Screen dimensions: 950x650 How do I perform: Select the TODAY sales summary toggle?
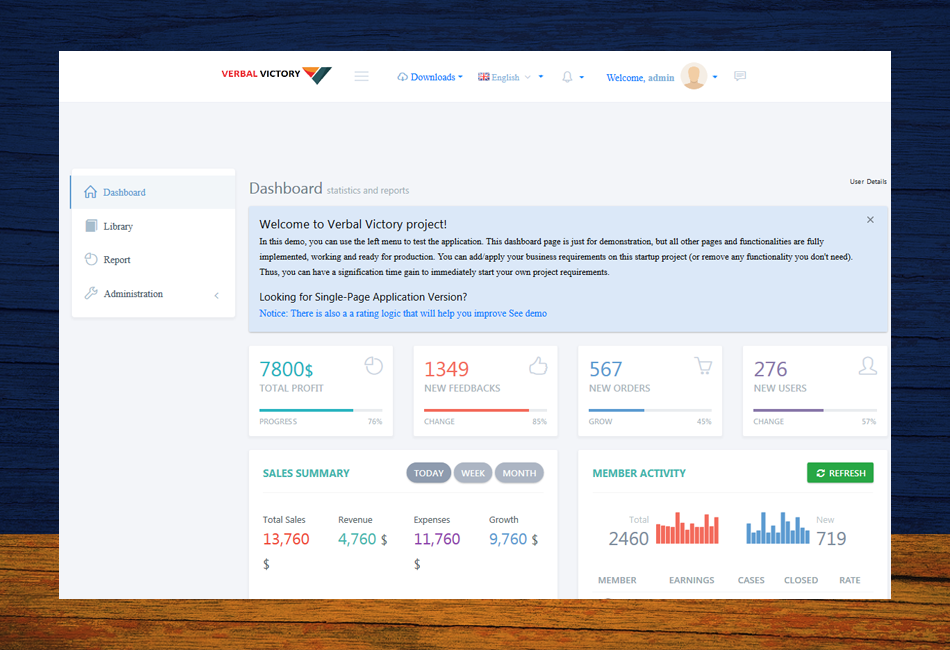click(428, 473)
